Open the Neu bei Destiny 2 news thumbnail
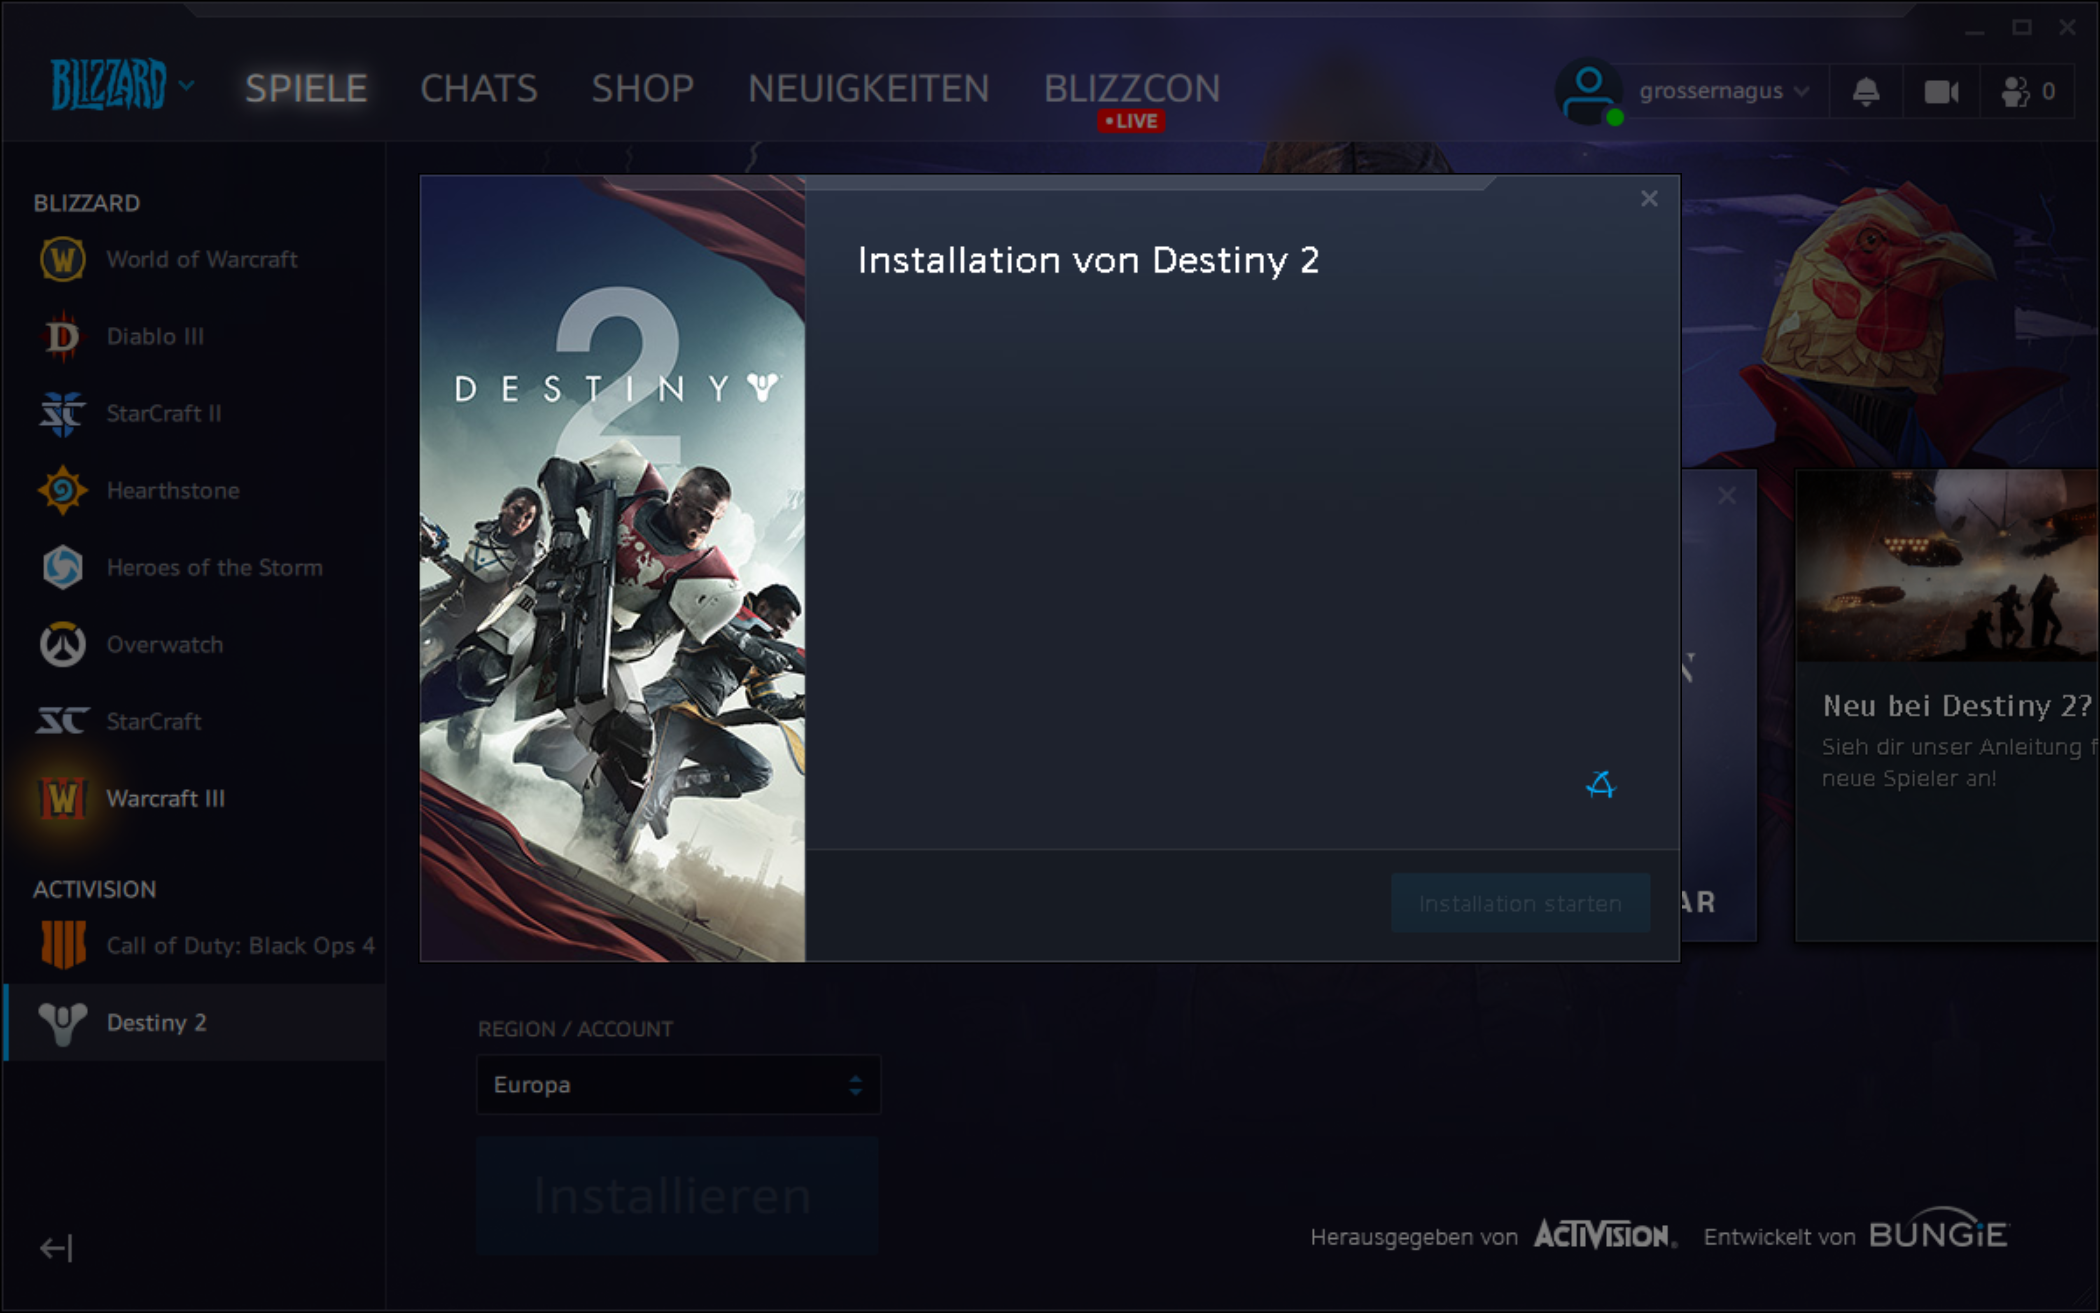Viewport: 2100px width, 1313px height. coord(1946,566)
